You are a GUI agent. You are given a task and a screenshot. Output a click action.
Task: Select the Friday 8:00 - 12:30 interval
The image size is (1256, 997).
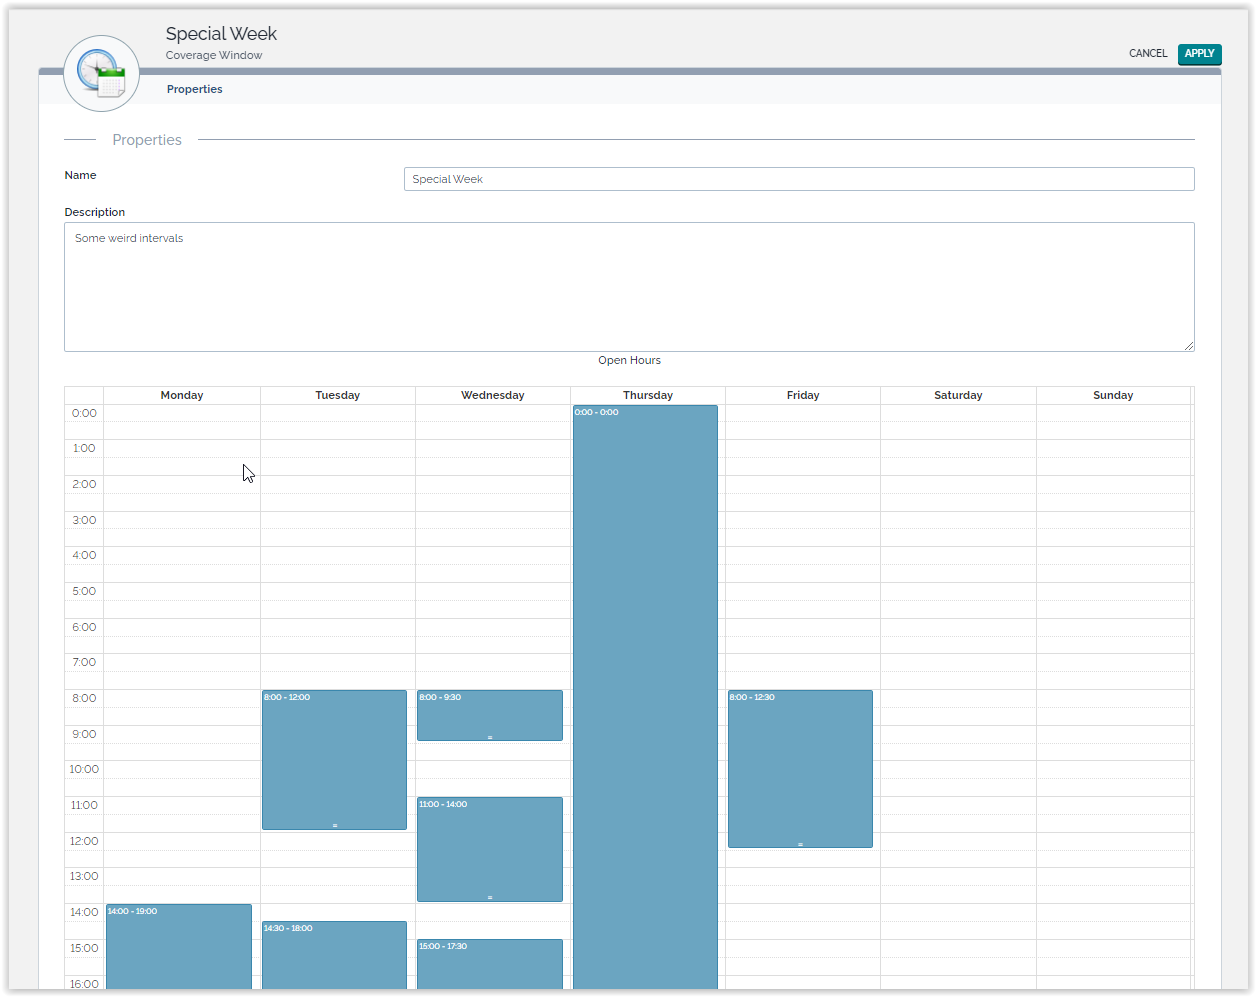800,768
